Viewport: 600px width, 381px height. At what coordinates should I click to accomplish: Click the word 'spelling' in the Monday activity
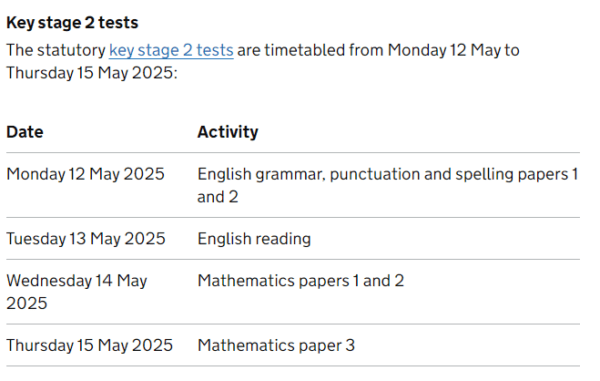click(484, 174)
